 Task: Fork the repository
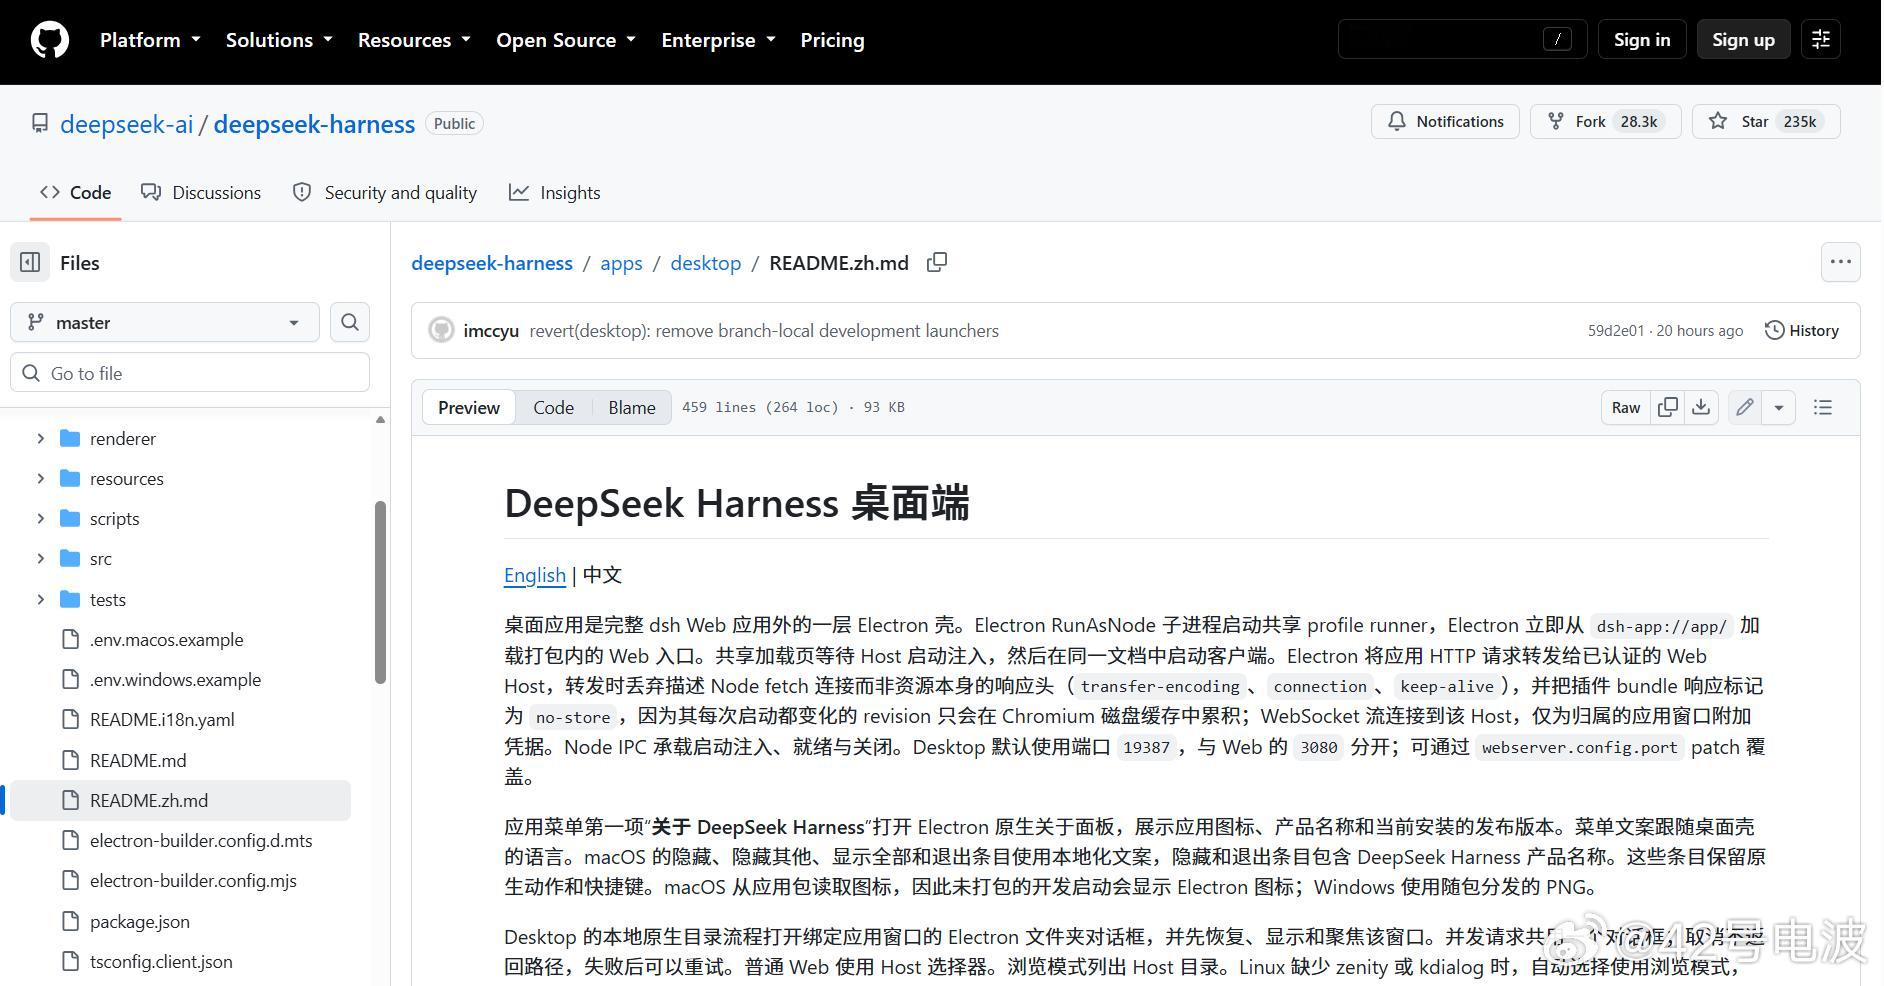(x=1605, y=122)
